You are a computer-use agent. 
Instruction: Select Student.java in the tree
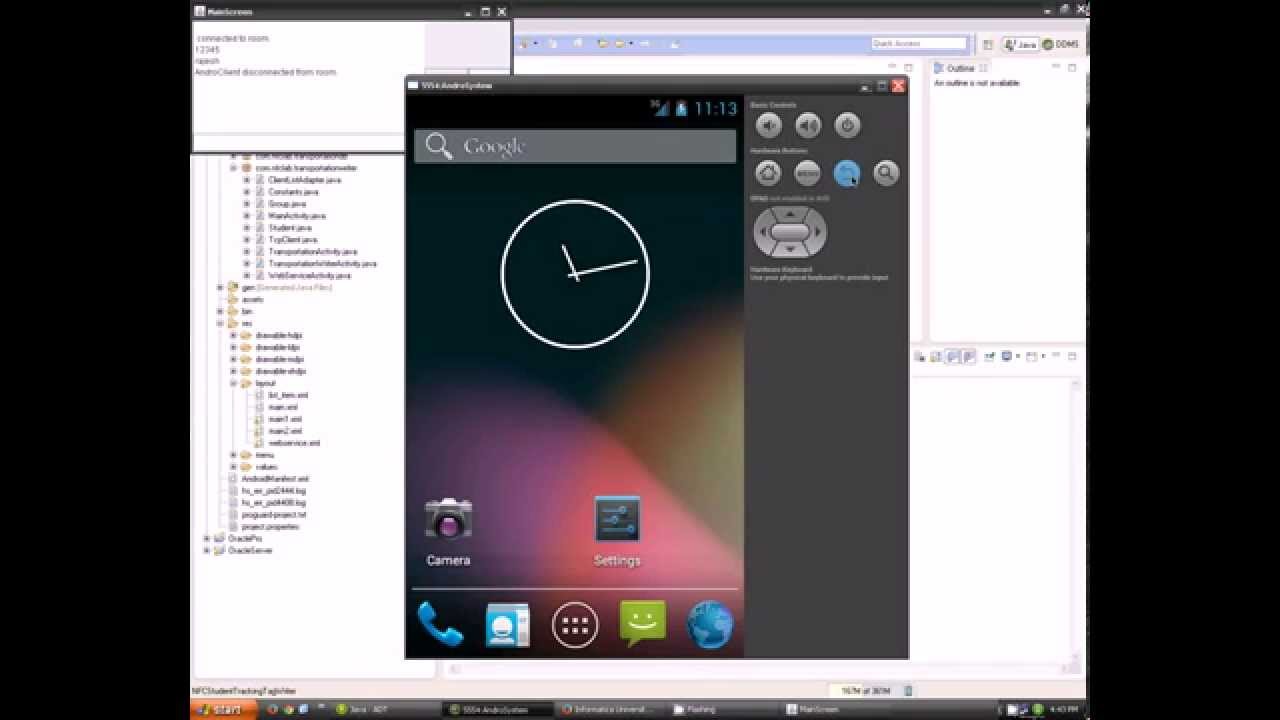(289, 228)
